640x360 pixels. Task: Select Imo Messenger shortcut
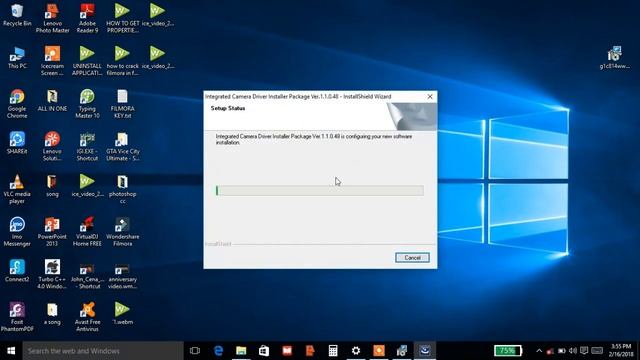(17, 231)
